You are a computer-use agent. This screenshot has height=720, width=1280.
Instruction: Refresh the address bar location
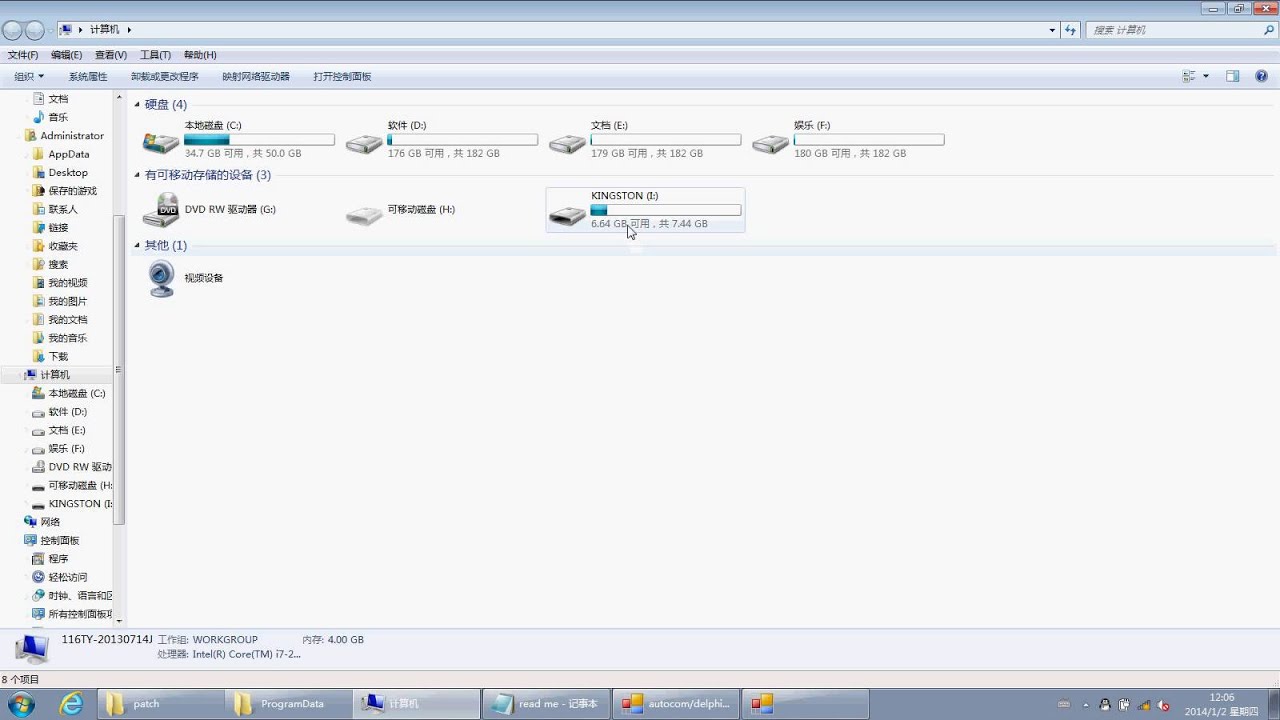(x=1071, y=30)
